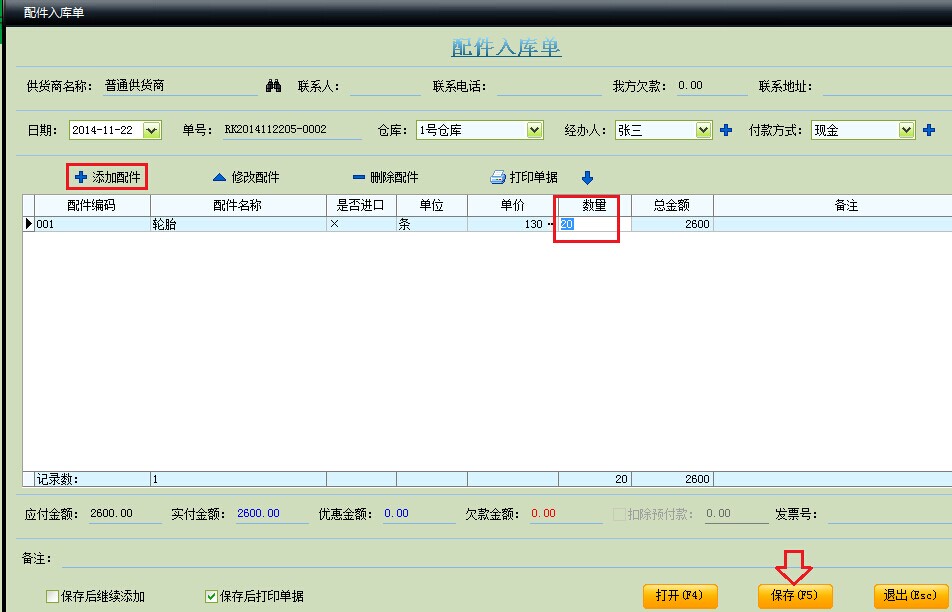Click the 实付金额 field 2600.00
Image resolution: width=952 pixels, height=612 pixels.
pyautogui.click(x=272, y=514)
